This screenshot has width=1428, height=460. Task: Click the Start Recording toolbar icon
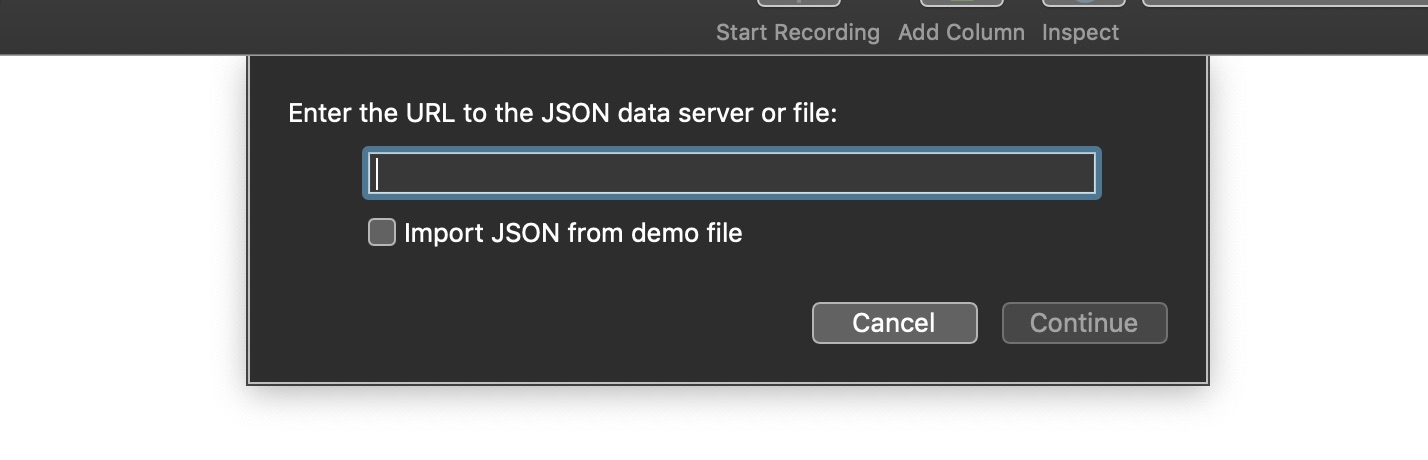pos(798,4)
